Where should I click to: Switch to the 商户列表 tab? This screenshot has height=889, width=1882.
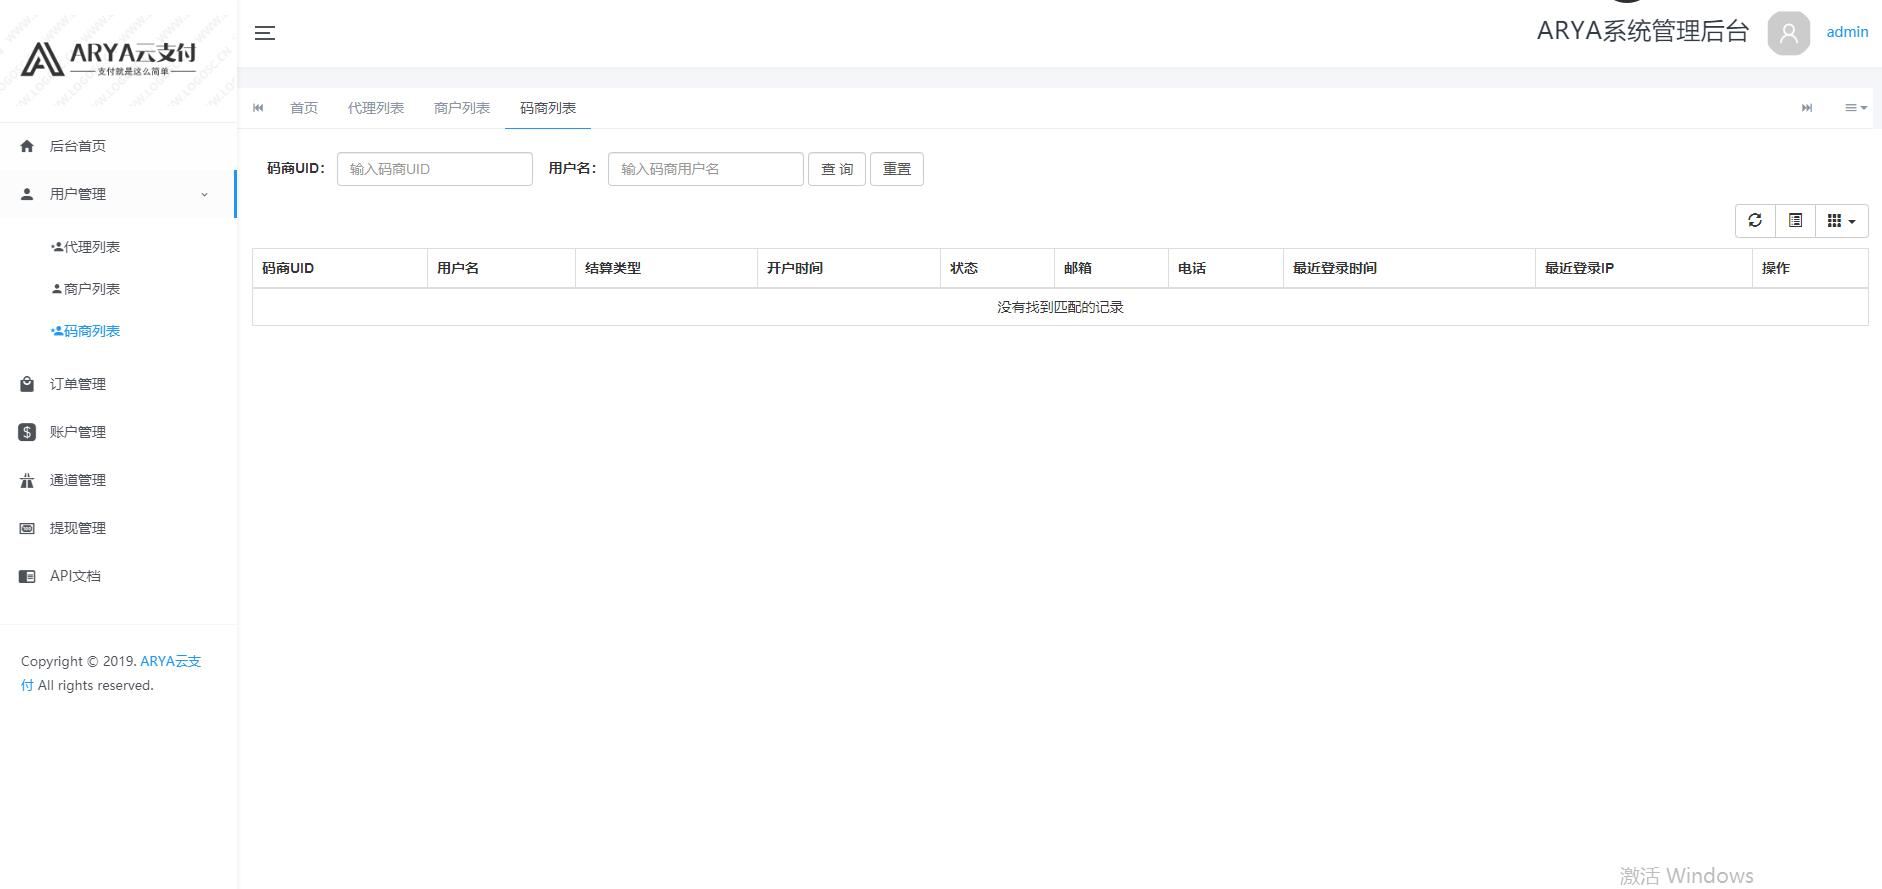click(462, 108)
